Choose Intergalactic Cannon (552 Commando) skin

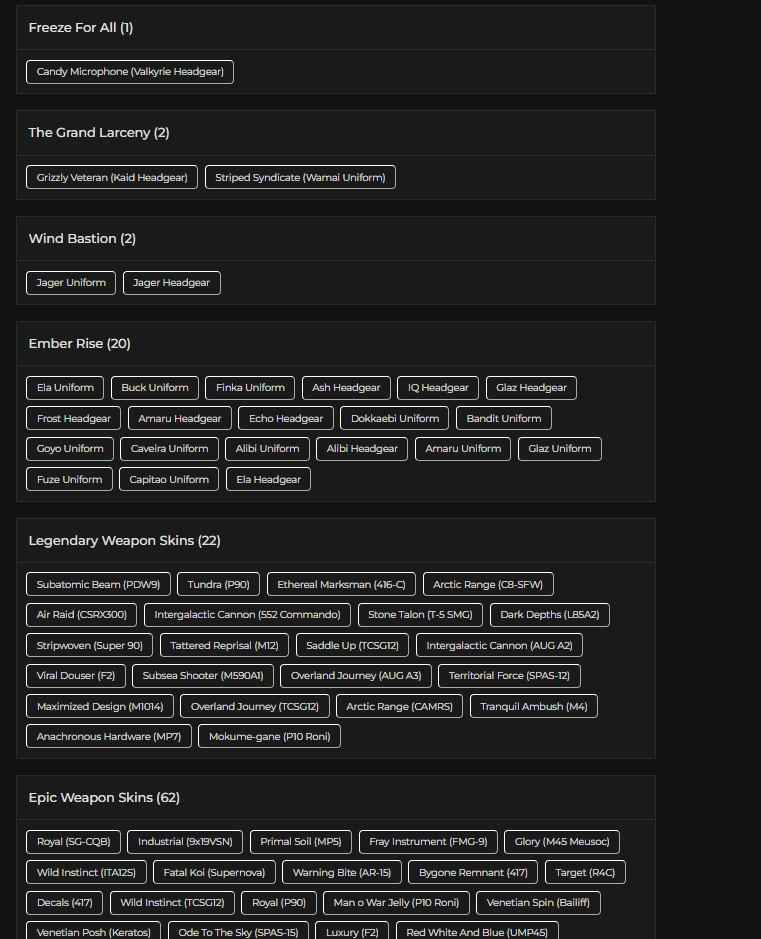pos(247,615)
